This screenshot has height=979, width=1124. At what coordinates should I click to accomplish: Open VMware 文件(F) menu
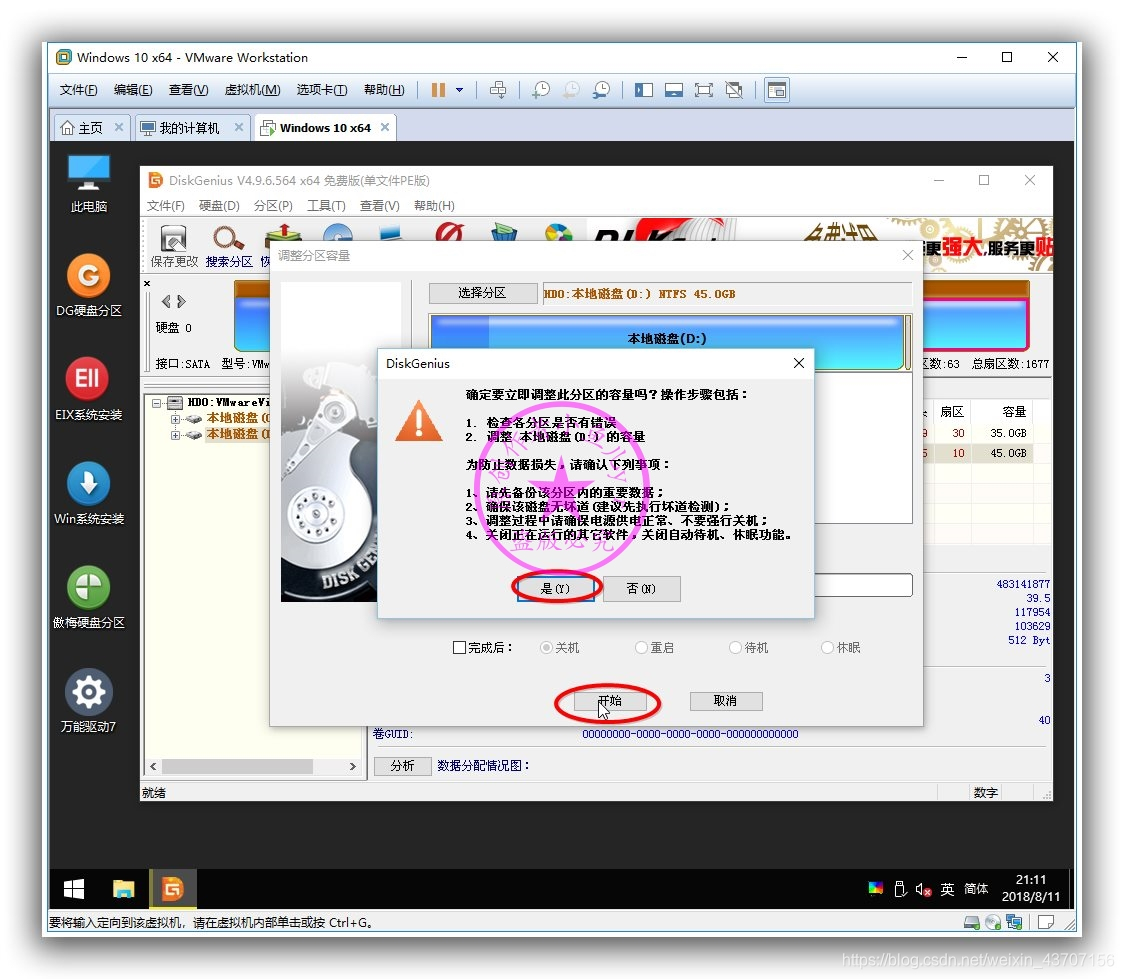click(x=78, y=90)
